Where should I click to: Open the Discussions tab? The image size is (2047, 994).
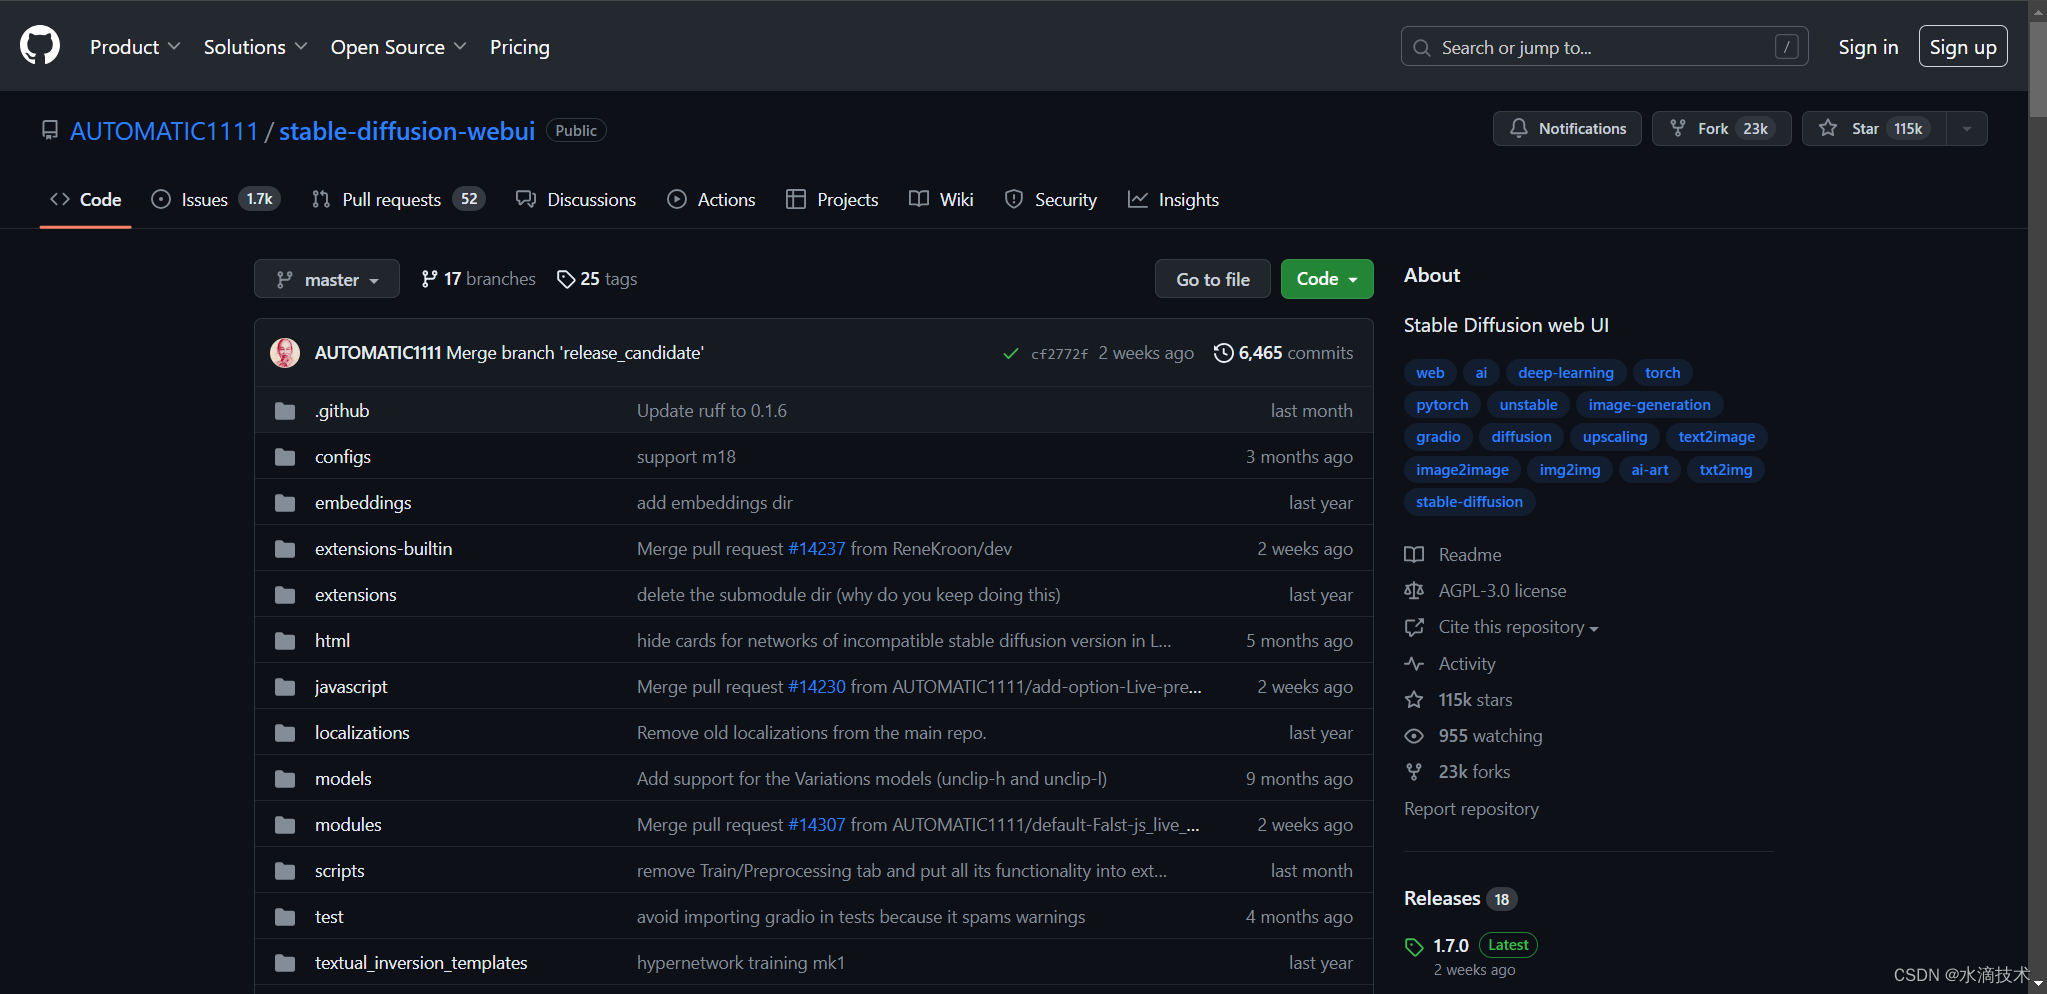click(576, 200)
